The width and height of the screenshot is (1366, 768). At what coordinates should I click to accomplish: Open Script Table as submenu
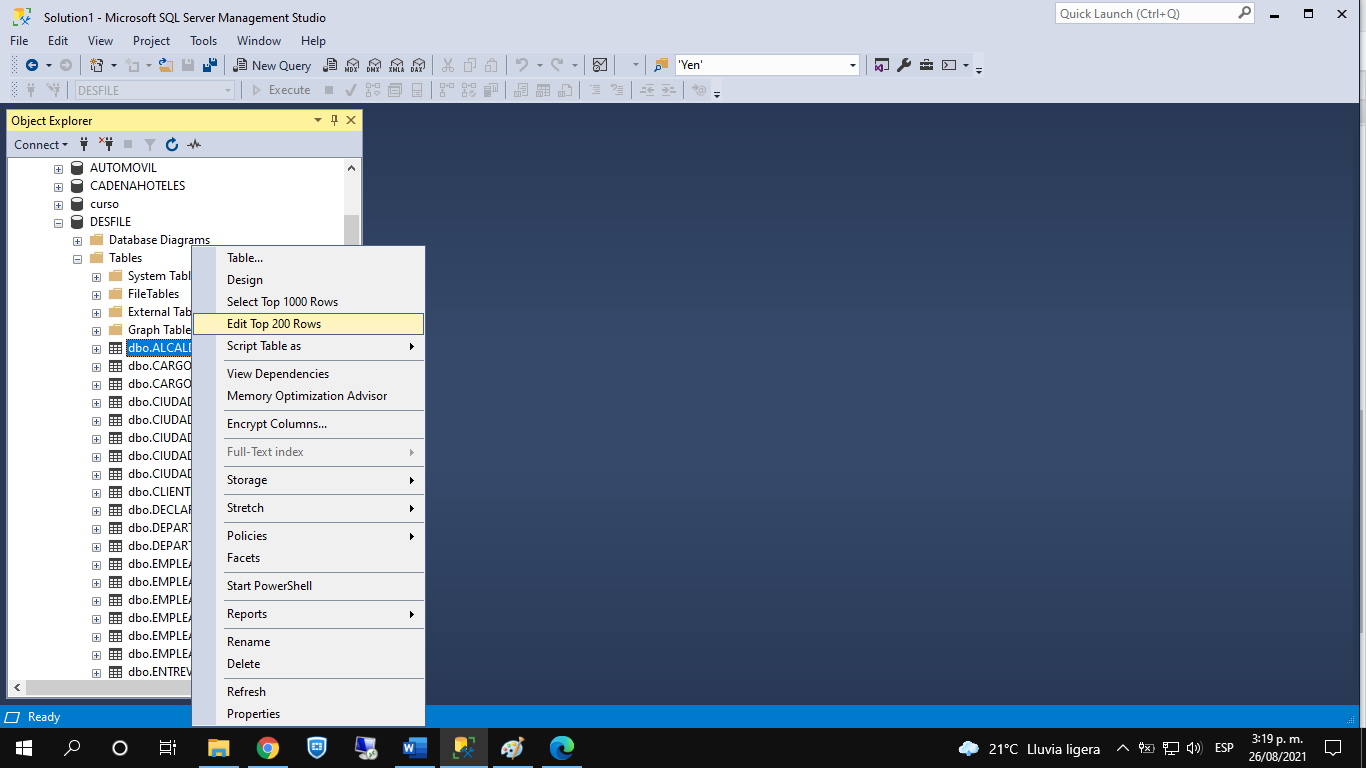(x=308, y=346)
